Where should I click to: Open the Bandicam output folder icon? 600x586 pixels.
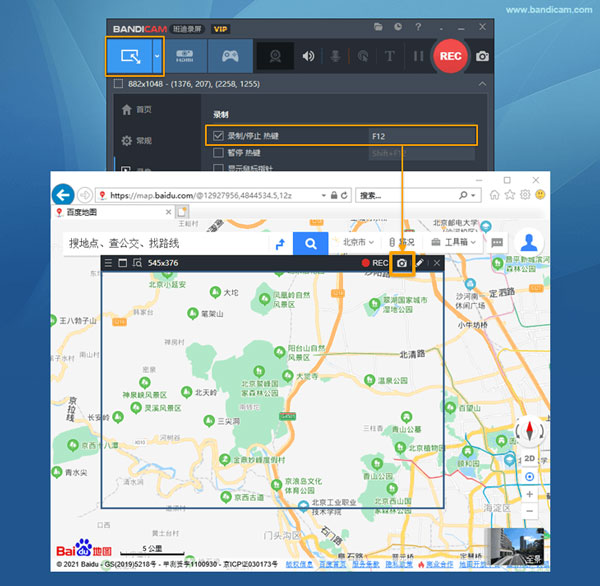pos(378,27)
